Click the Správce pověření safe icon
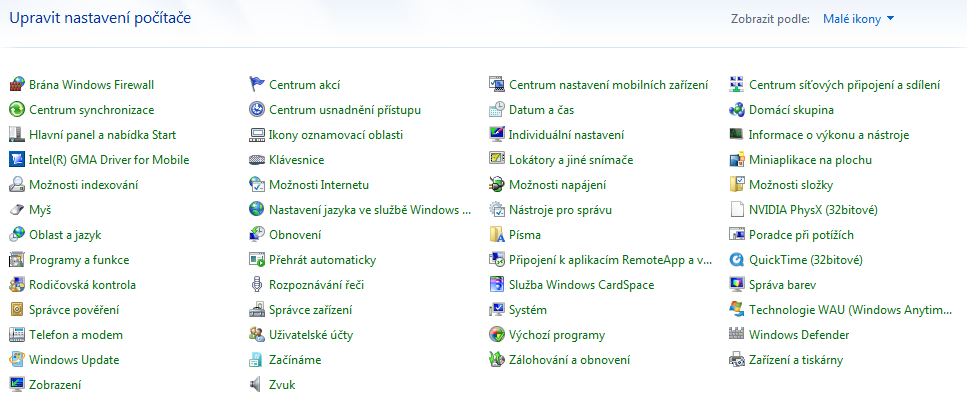Screen dimensions: 967x411 click(x=17, y=310)
